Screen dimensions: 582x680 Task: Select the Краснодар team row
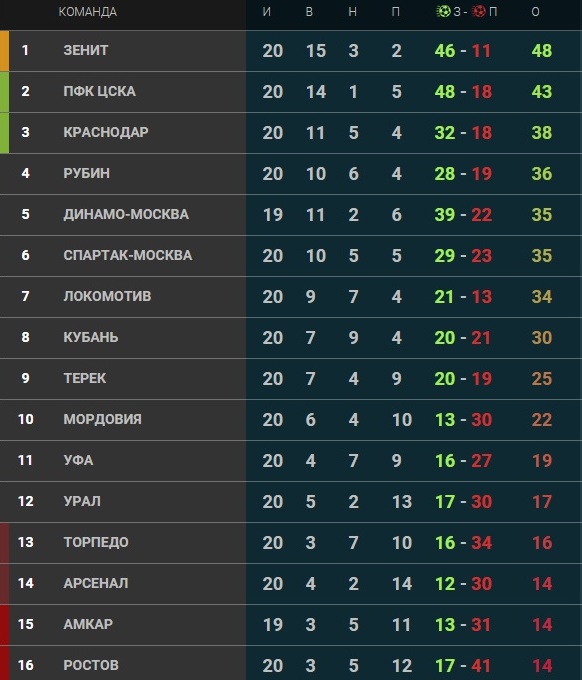[x=291, y=133]
